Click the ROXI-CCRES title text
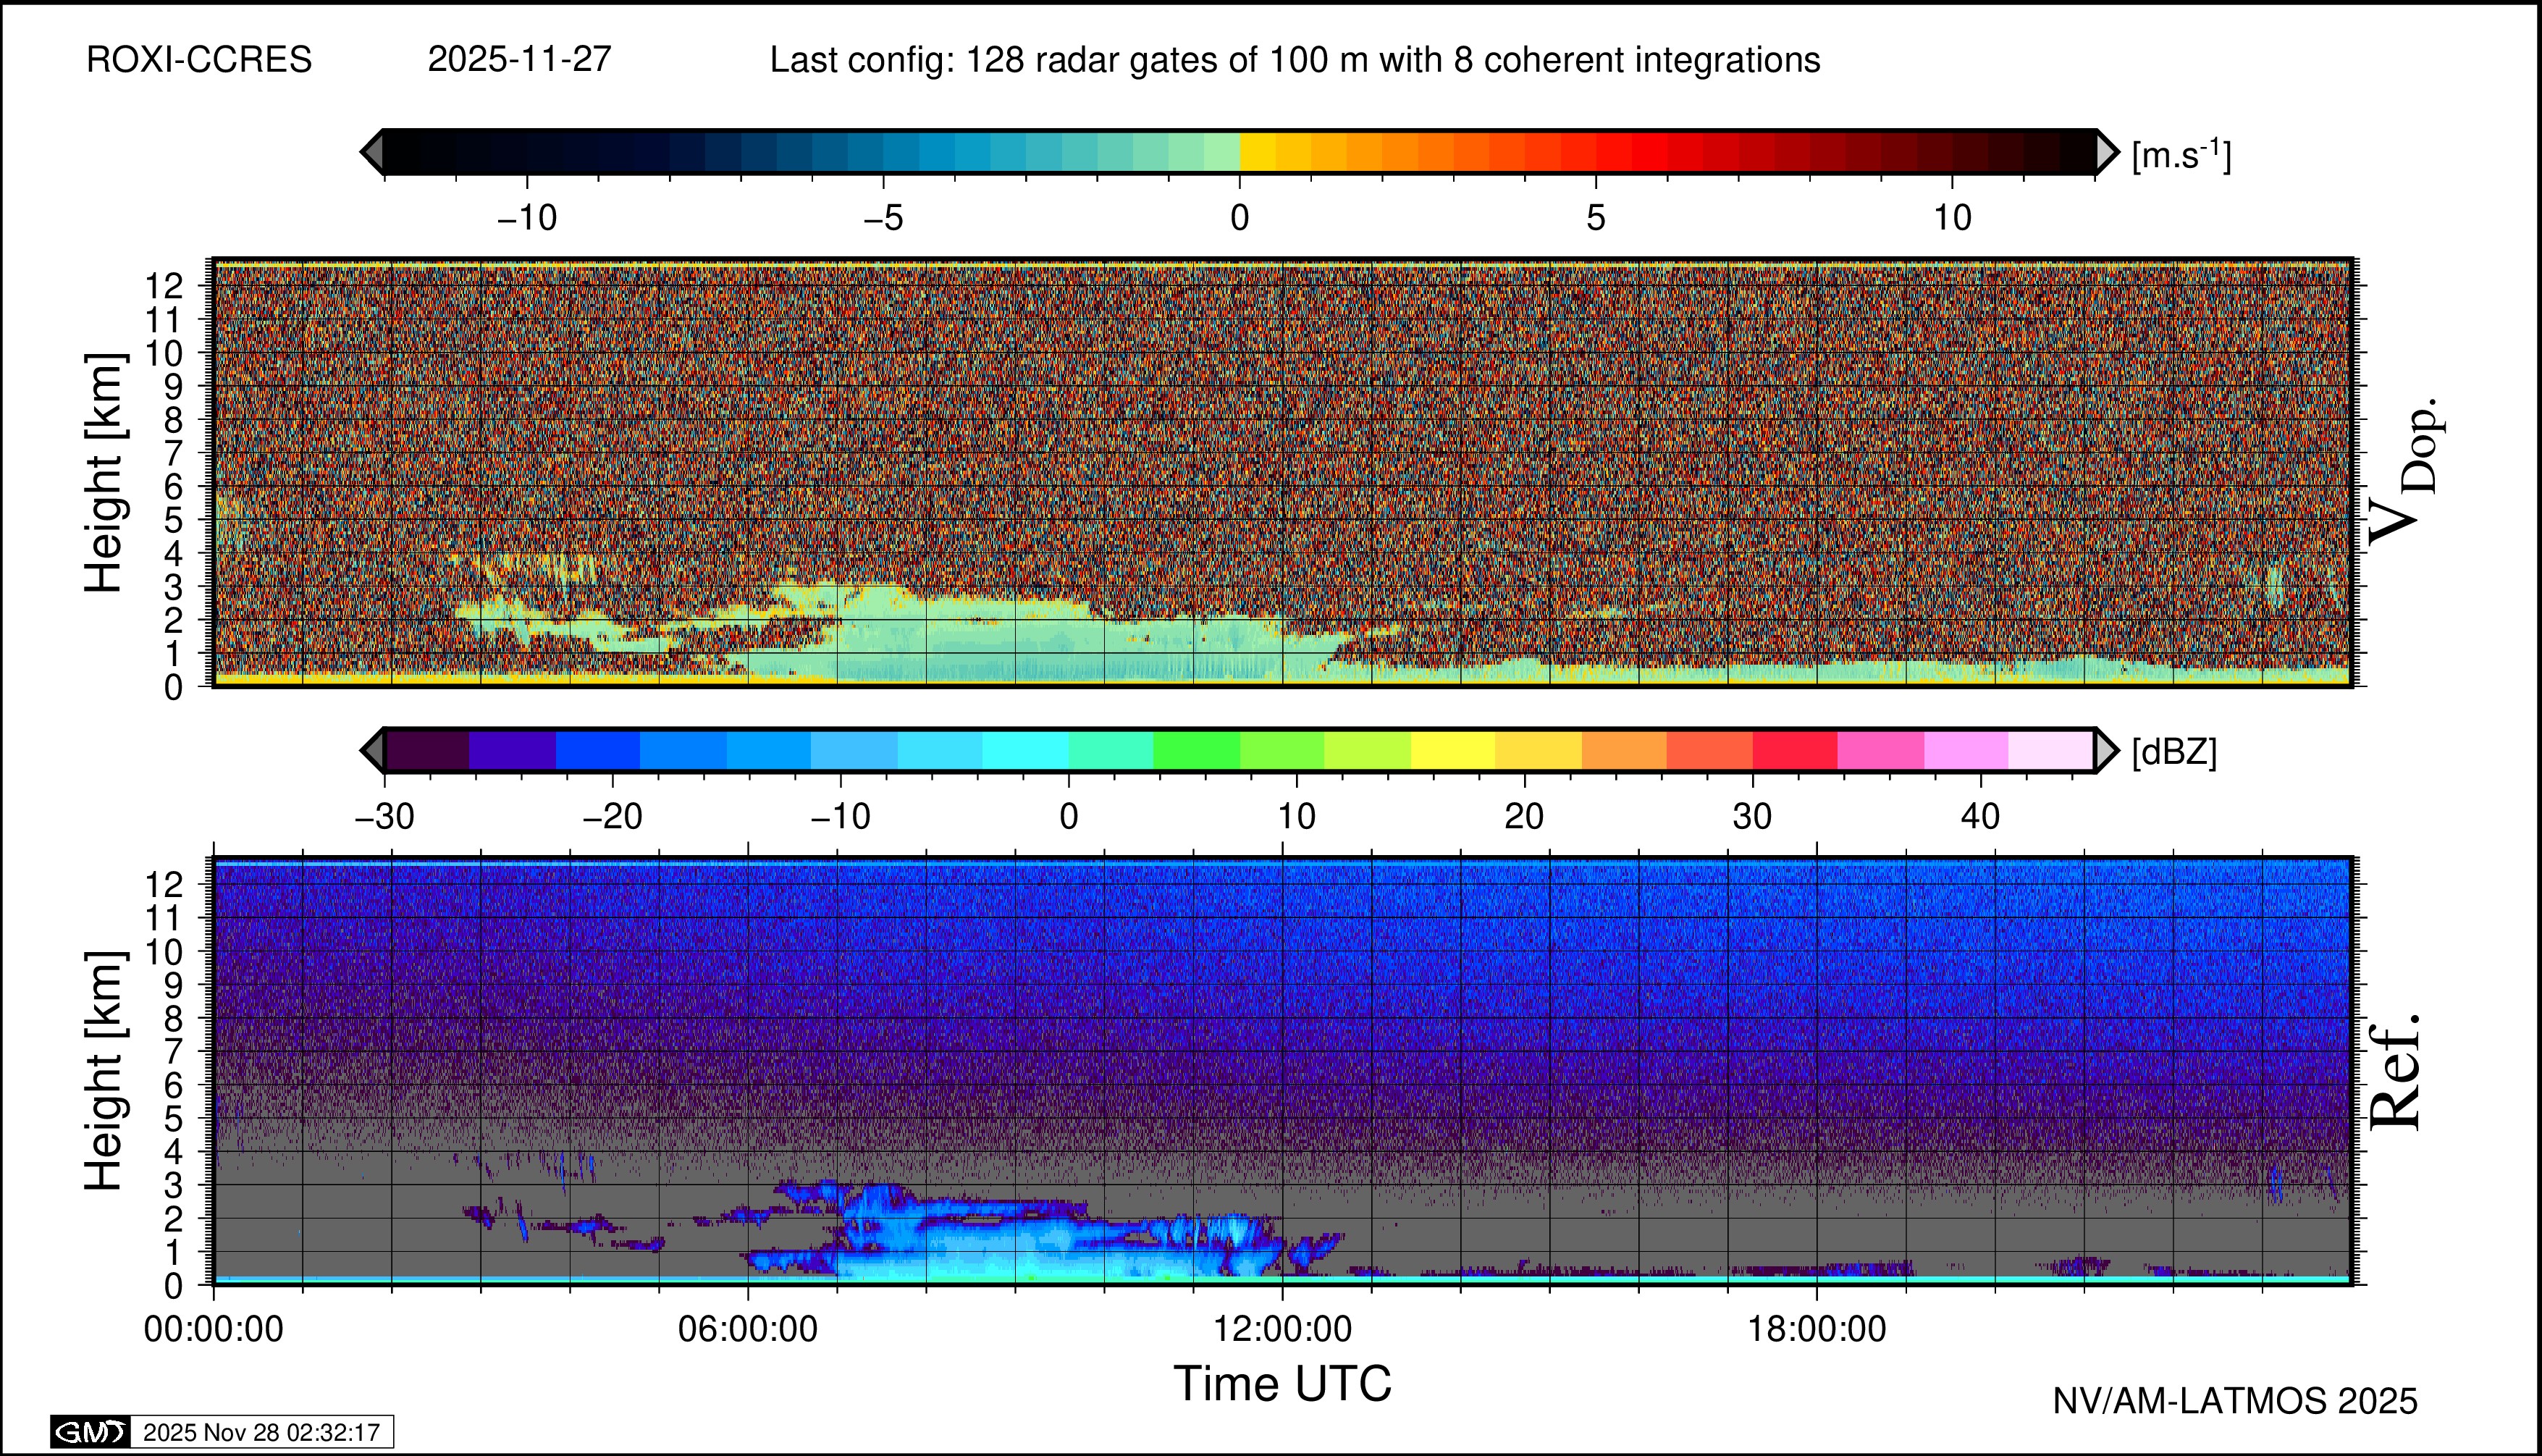Screen dimensions: 2542x1456 tap(199, 60)
